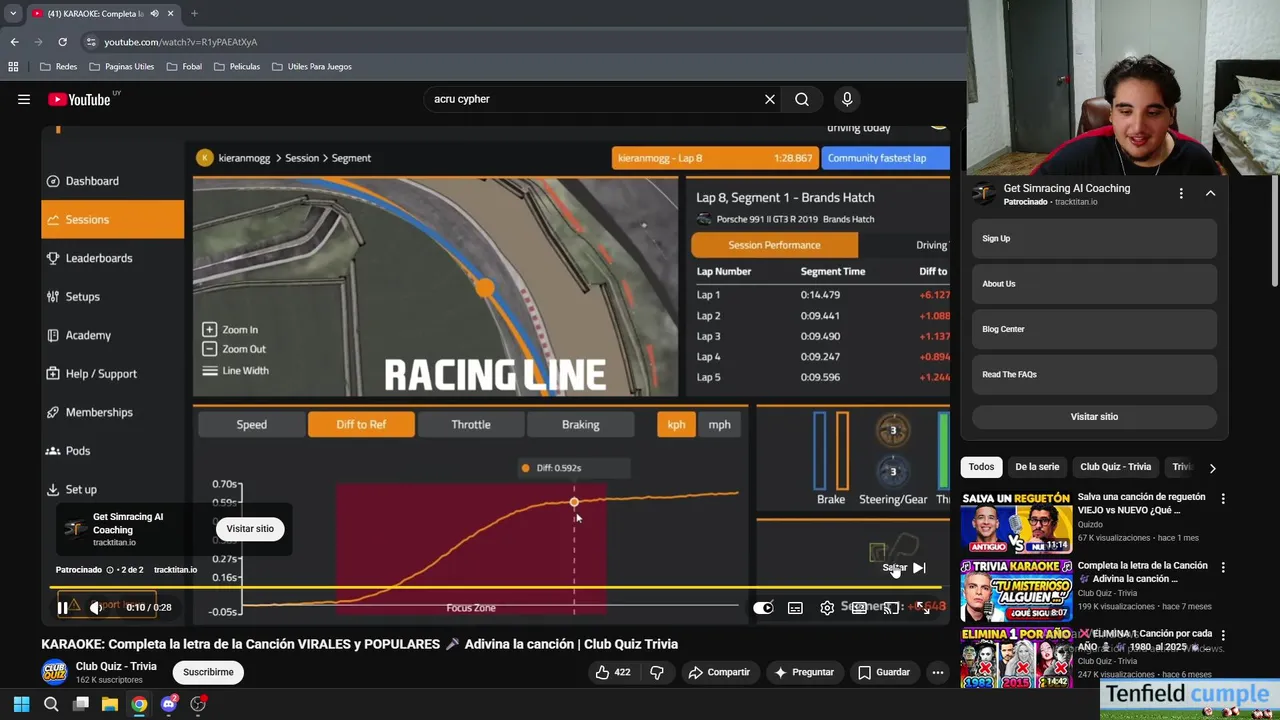Open the Club Quiz channel avatar
Viewport: 1280px width, 720px height.
point(54,672)
